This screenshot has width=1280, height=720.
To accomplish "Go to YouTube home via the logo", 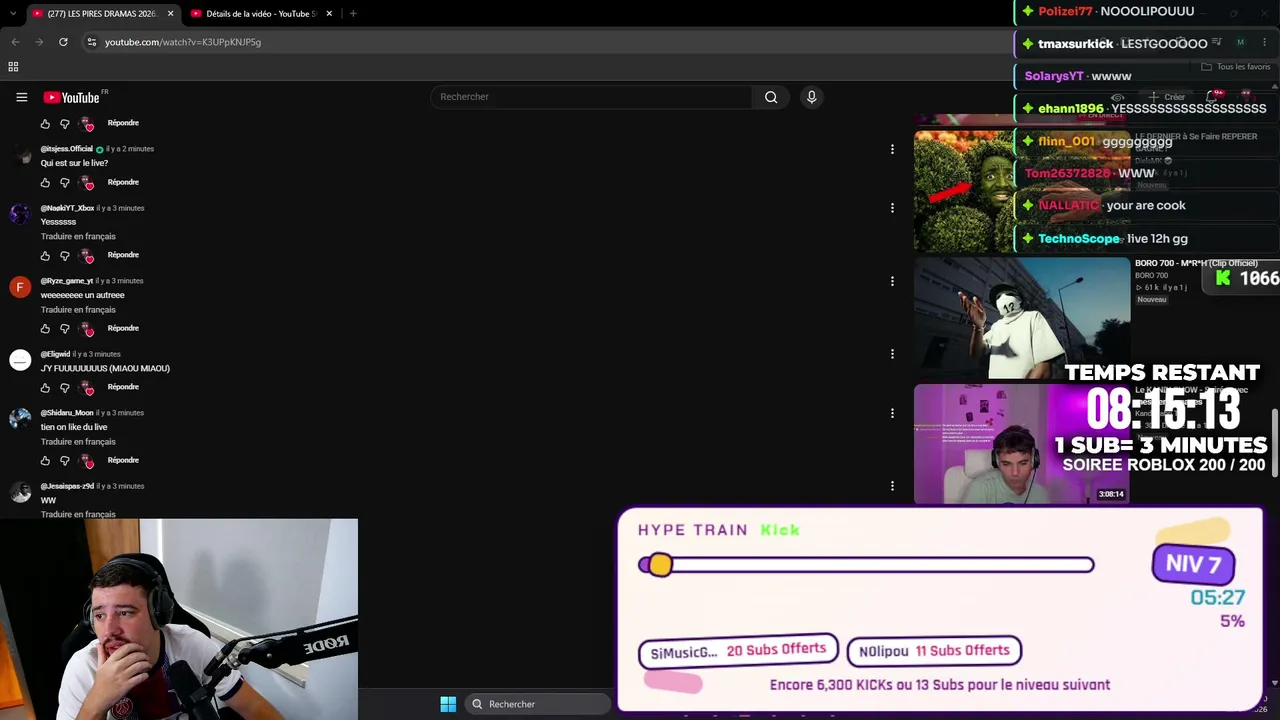I will [72, 97].
